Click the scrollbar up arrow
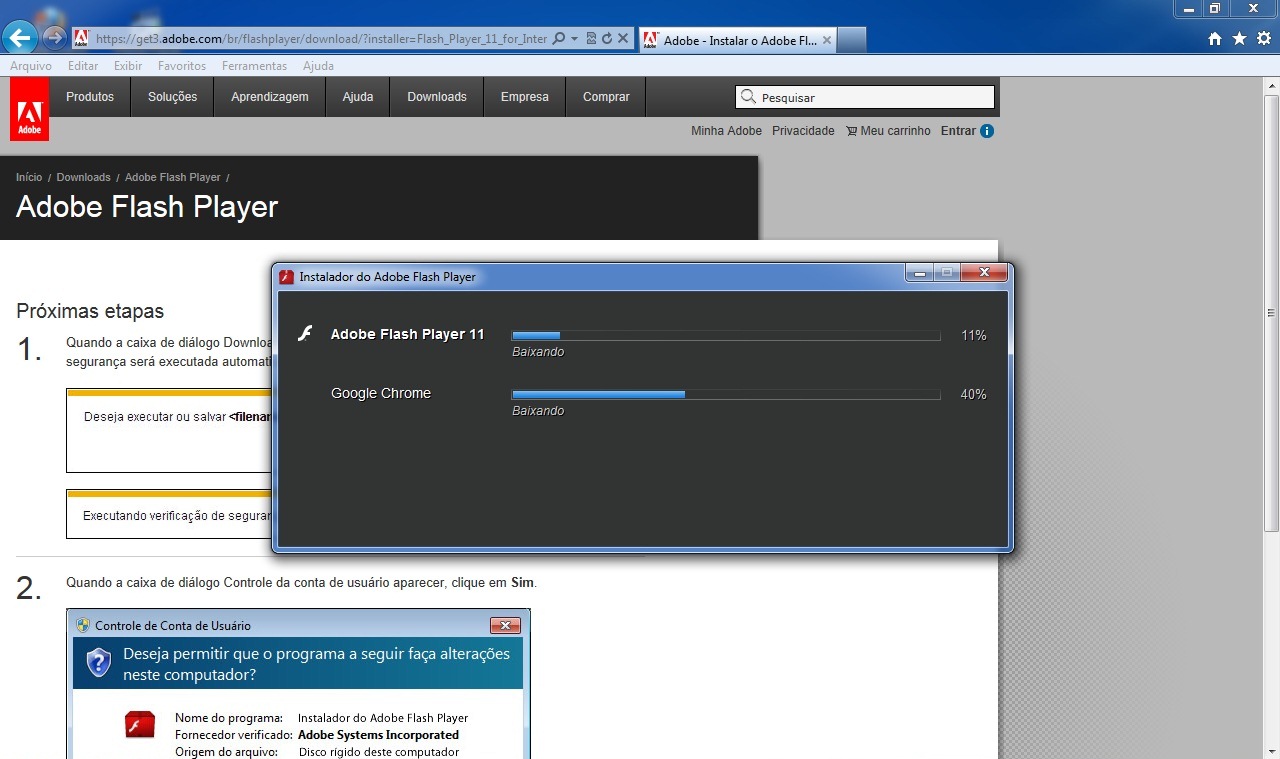The image size is (1280, 759). [x=1272, y=87]
